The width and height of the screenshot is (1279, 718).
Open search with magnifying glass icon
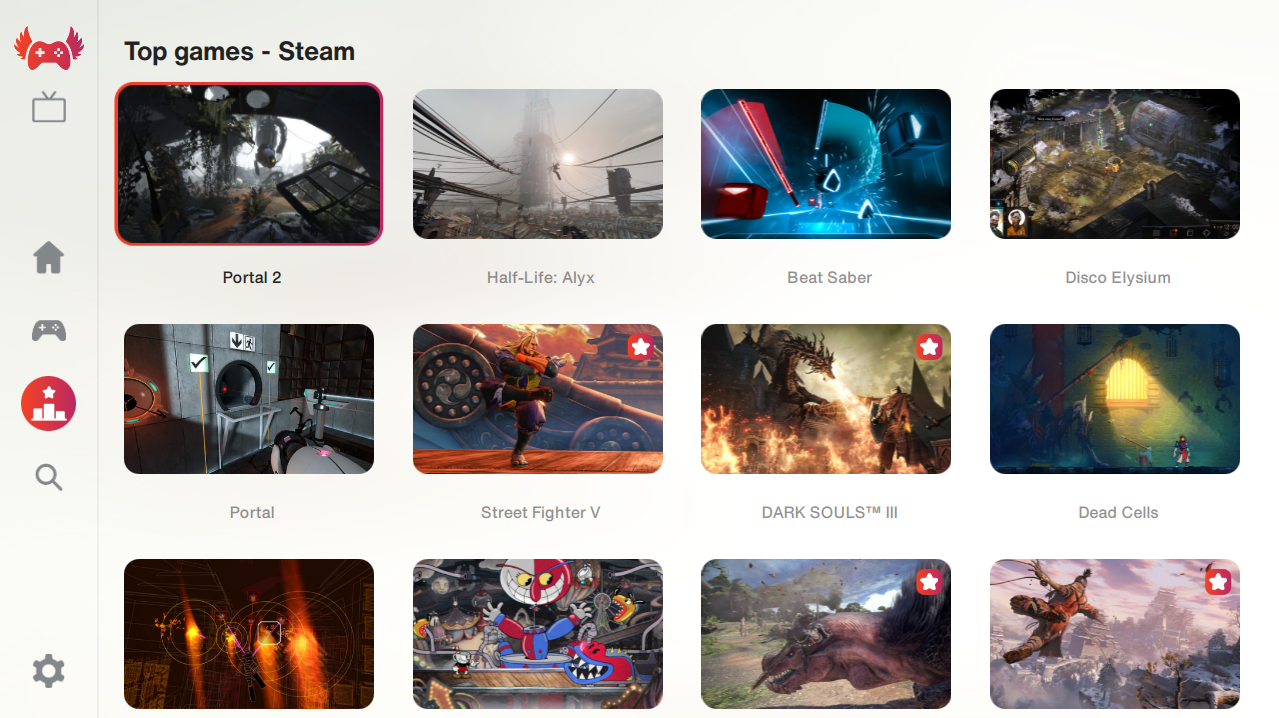48,477
